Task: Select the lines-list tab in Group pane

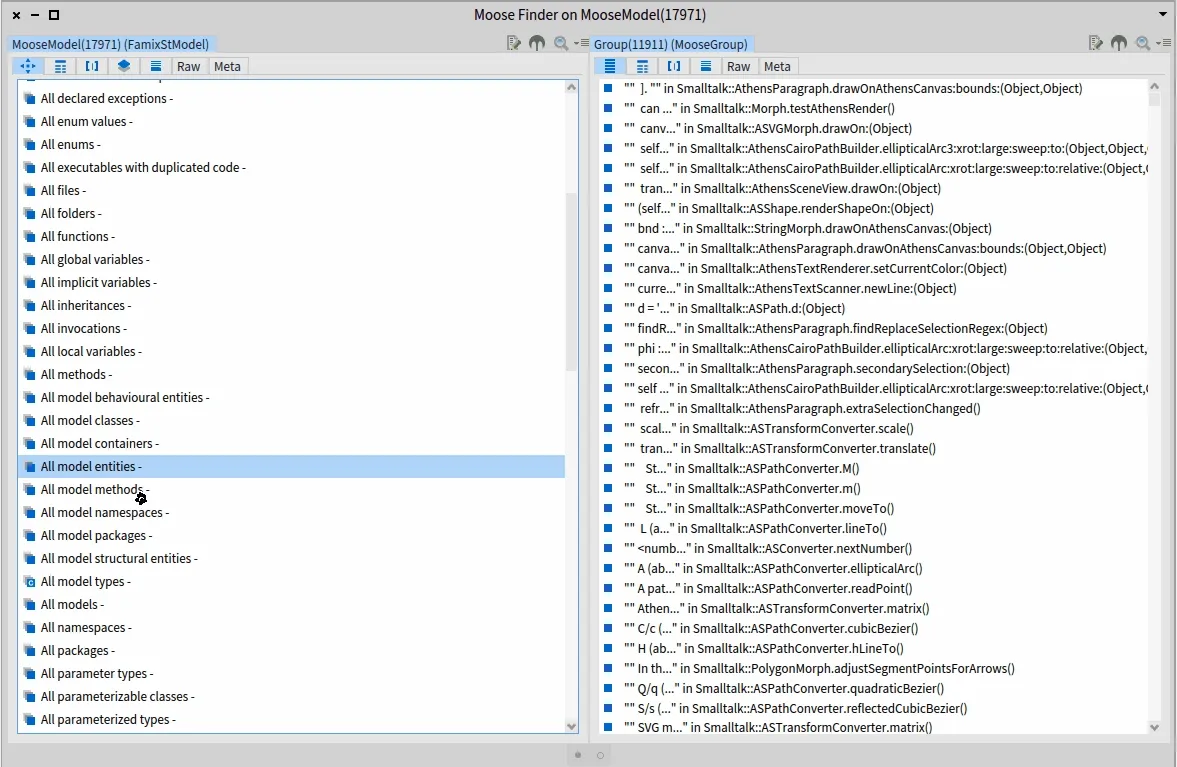Action: pos(610,66)
